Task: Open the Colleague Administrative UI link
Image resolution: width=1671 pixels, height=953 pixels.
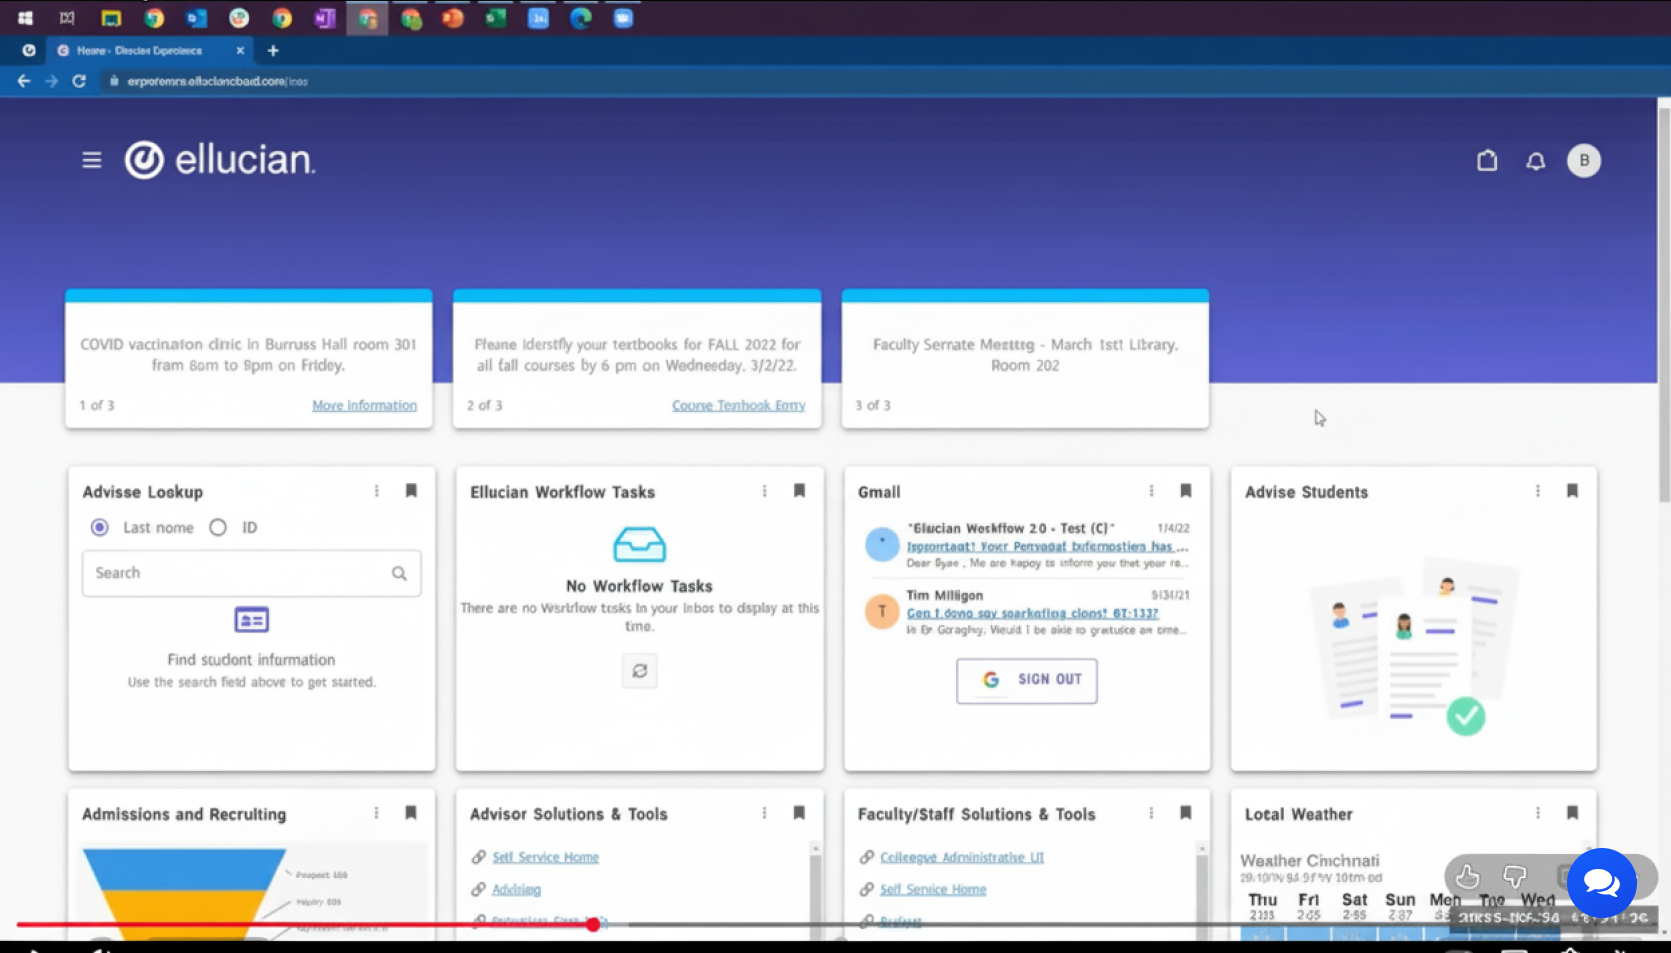Action: point(962,857)
